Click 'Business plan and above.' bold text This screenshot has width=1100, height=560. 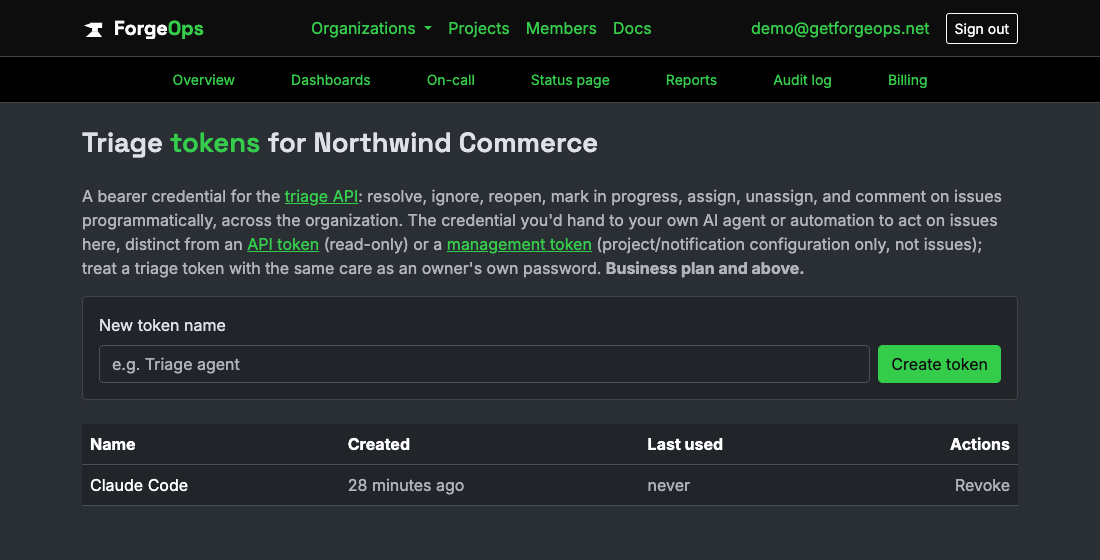click(x=704, y=269)
